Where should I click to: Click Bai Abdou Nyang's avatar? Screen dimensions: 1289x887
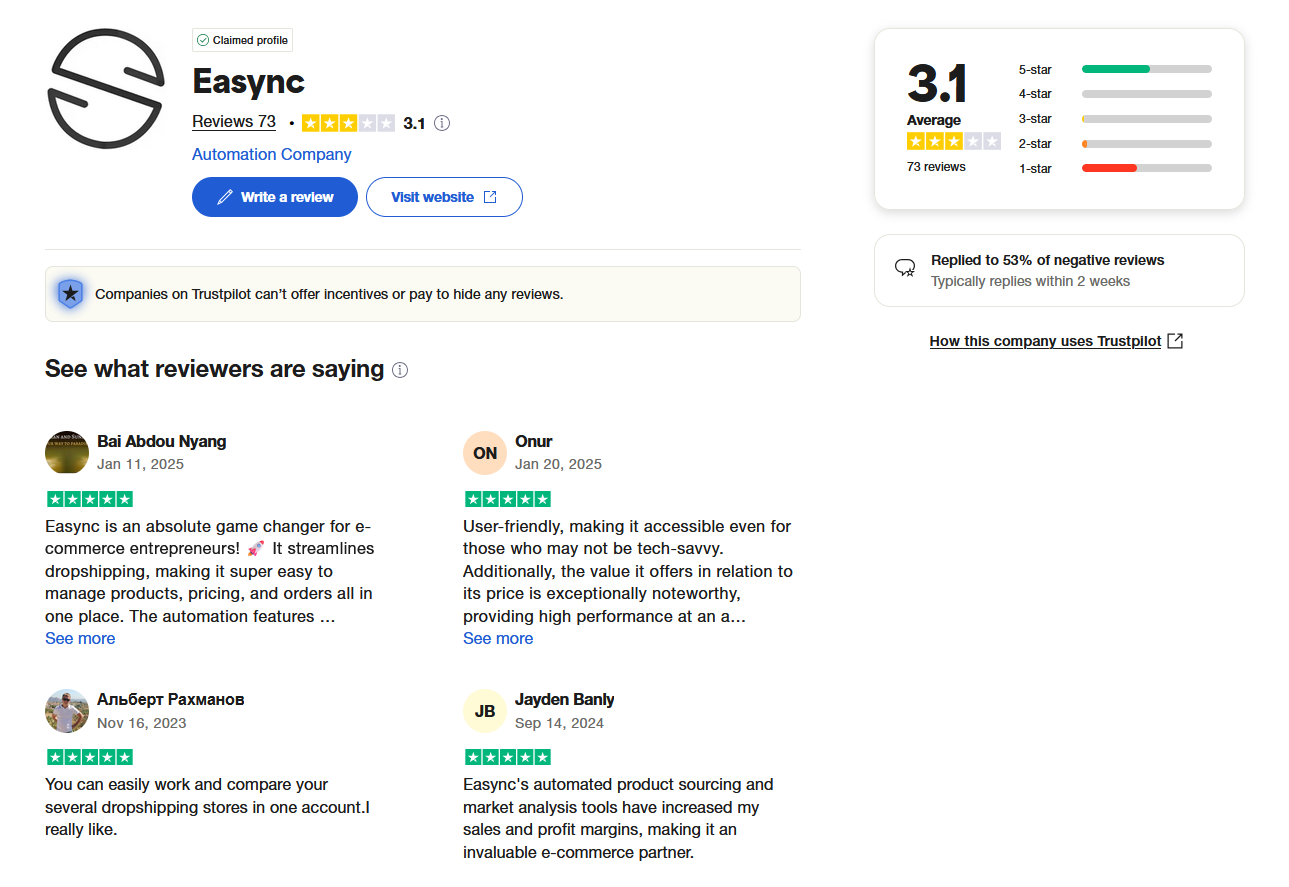click(x=67, y=453)
